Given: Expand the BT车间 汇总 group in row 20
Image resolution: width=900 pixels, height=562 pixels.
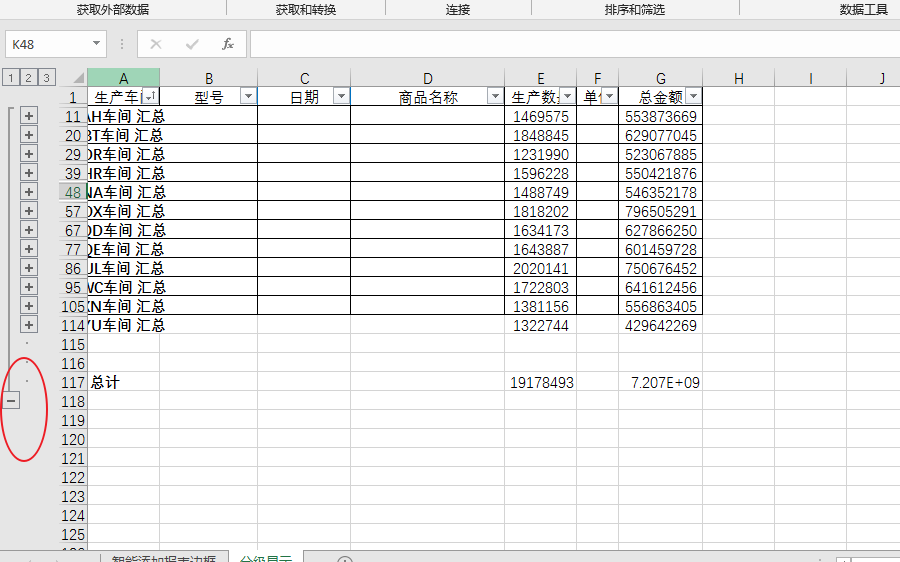Looking at the screenshot, I should pyautogui.click(x=29, y=135).
